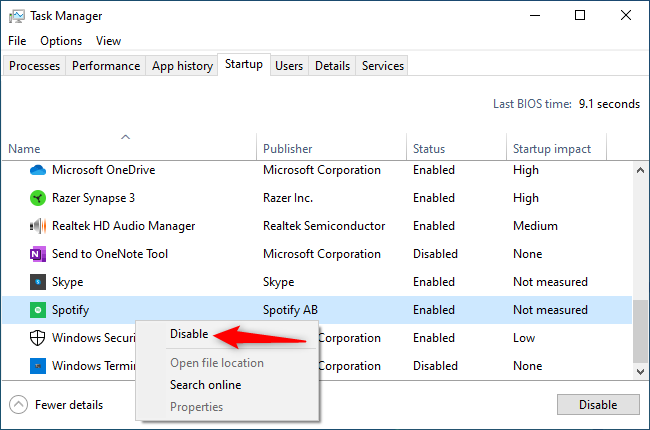Switch to the Performance tab

[106, 66]
